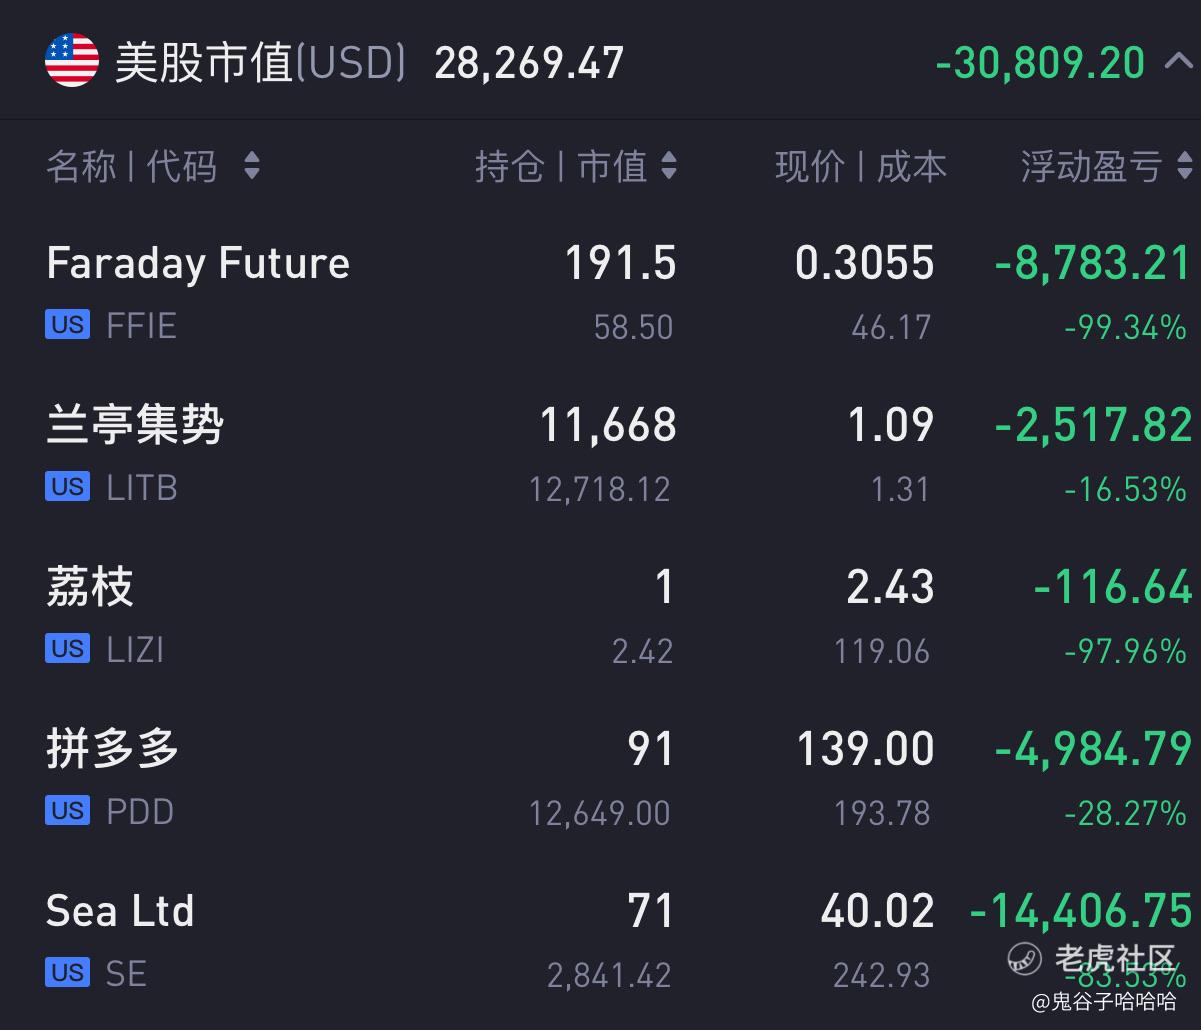Sort by floating P&L arrows
Screen dimensions: 1201x1030
coord(1185,166)
